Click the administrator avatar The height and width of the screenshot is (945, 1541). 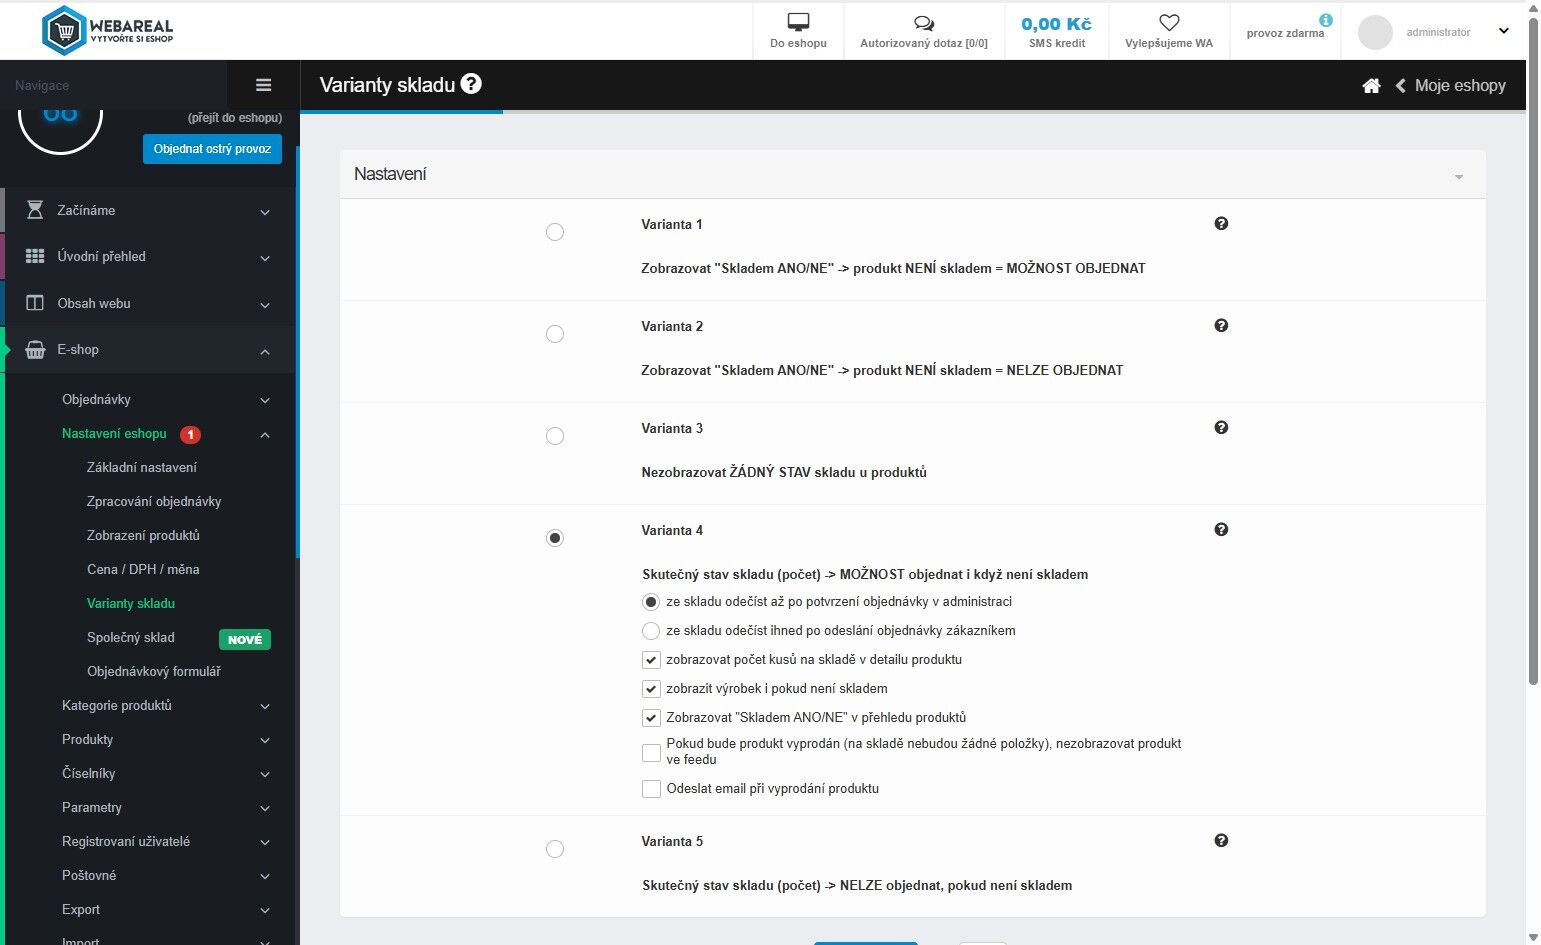[x=1375, y=32]
